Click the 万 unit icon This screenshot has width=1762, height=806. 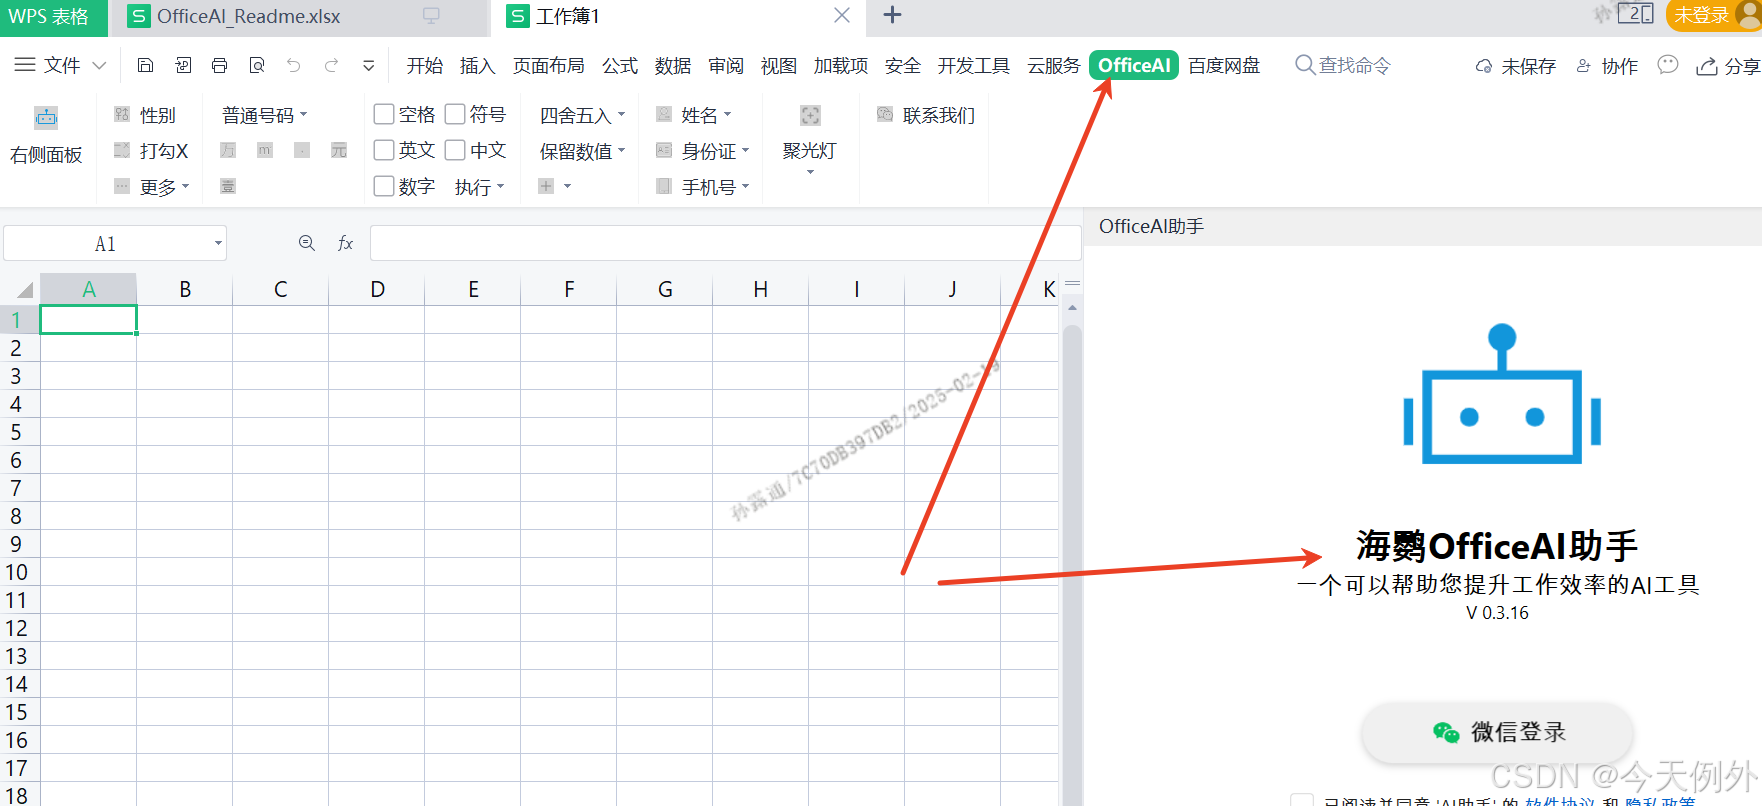click(x=228, y=150)
